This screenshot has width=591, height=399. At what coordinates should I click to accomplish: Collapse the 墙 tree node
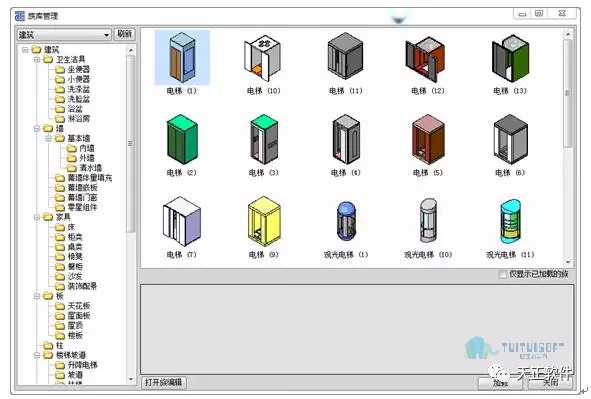tap(37, 128)
